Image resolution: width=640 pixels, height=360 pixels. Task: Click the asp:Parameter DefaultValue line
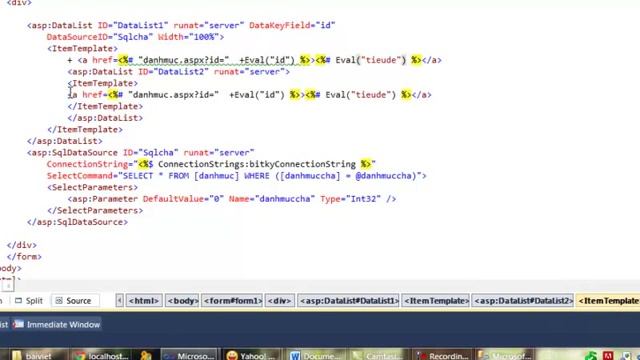point(231,199)
